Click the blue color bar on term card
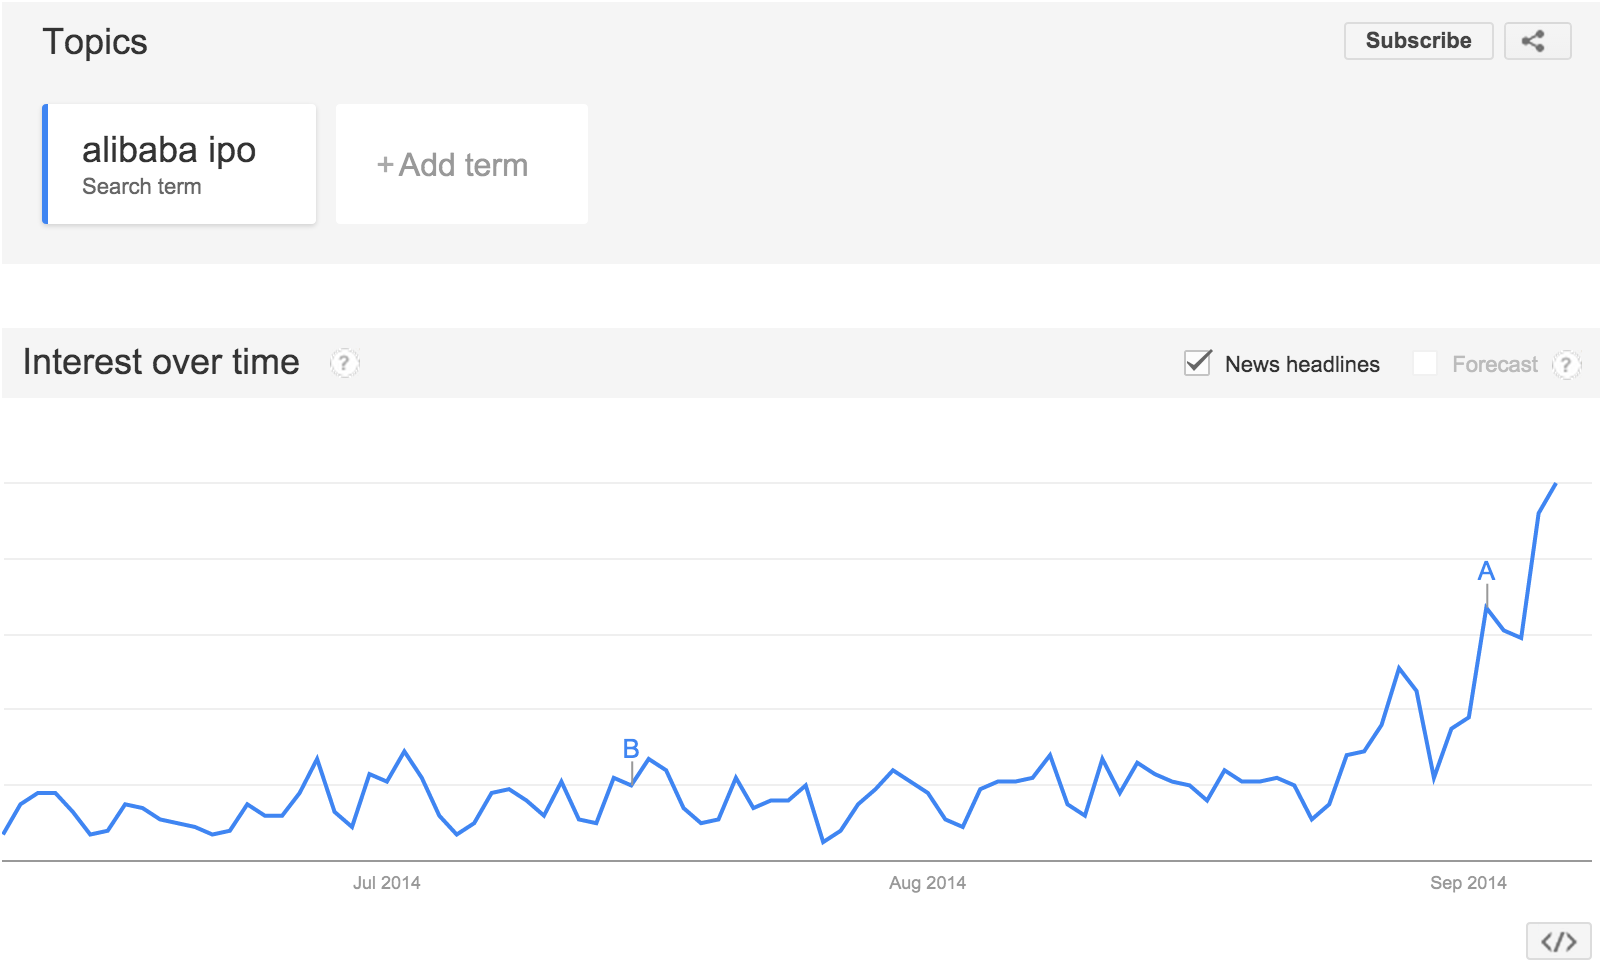1600x966 pixels. 45,164
